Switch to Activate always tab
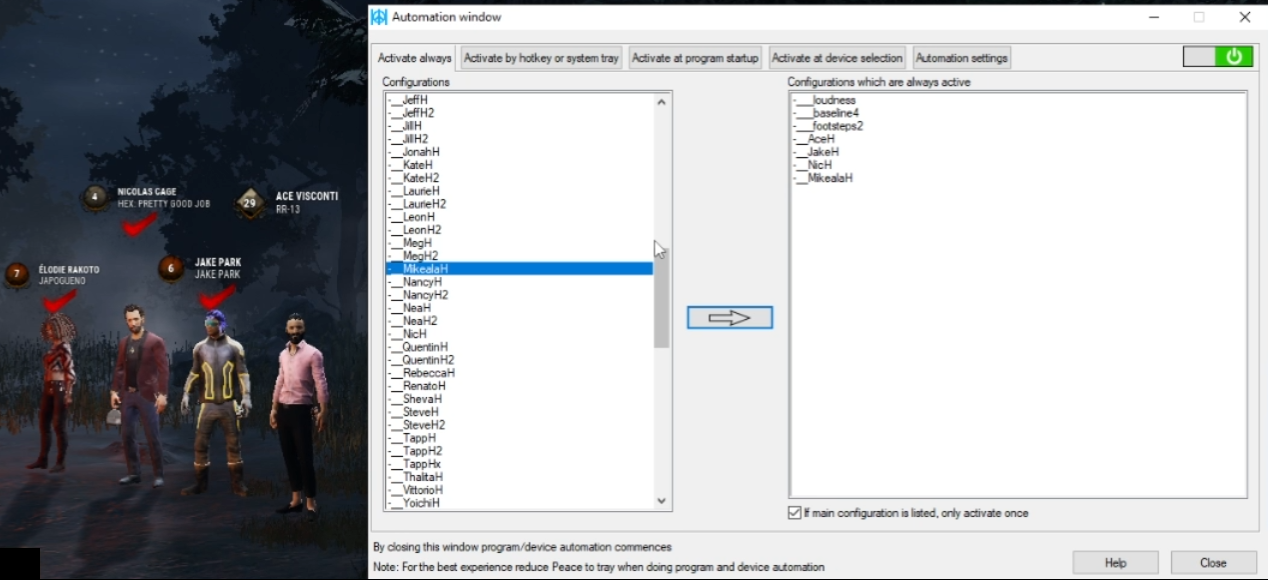This screenshot has height=580, width=1268. [415, 58]
